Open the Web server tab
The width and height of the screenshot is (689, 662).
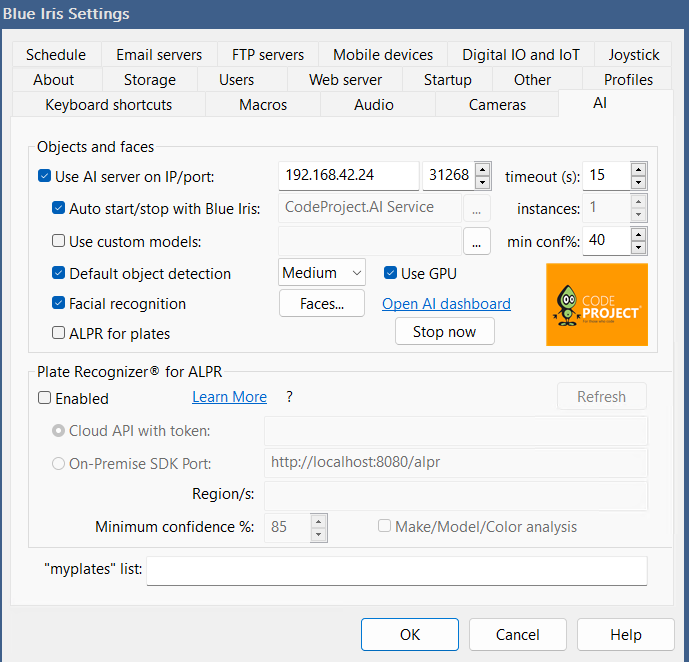[x=345, y=80]
